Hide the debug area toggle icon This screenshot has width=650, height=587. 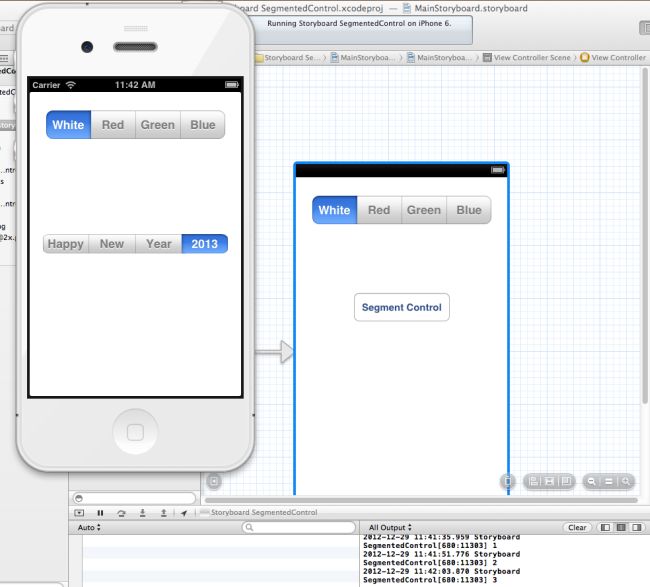pos(79,513)
